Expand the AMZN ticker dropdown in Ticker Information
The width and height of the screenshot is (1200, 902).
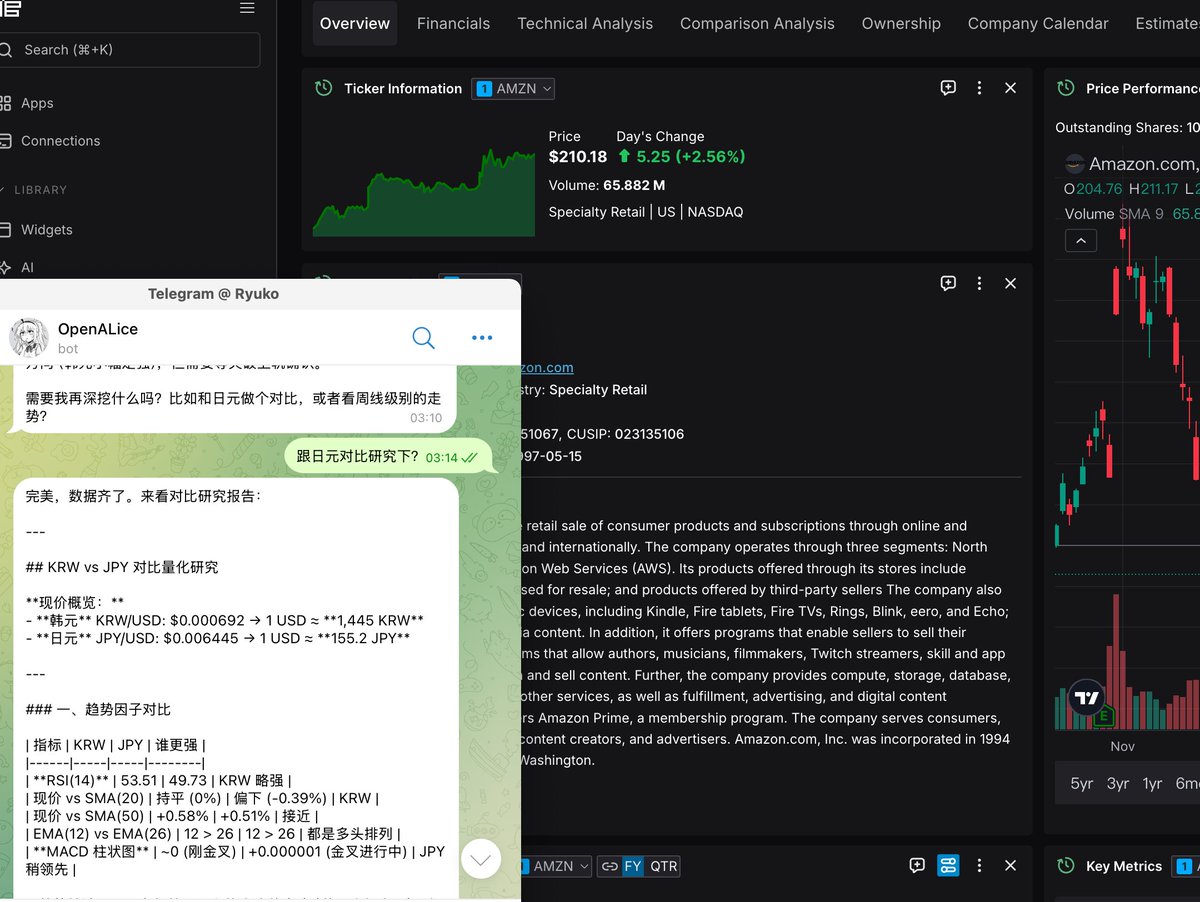[513, 89]
